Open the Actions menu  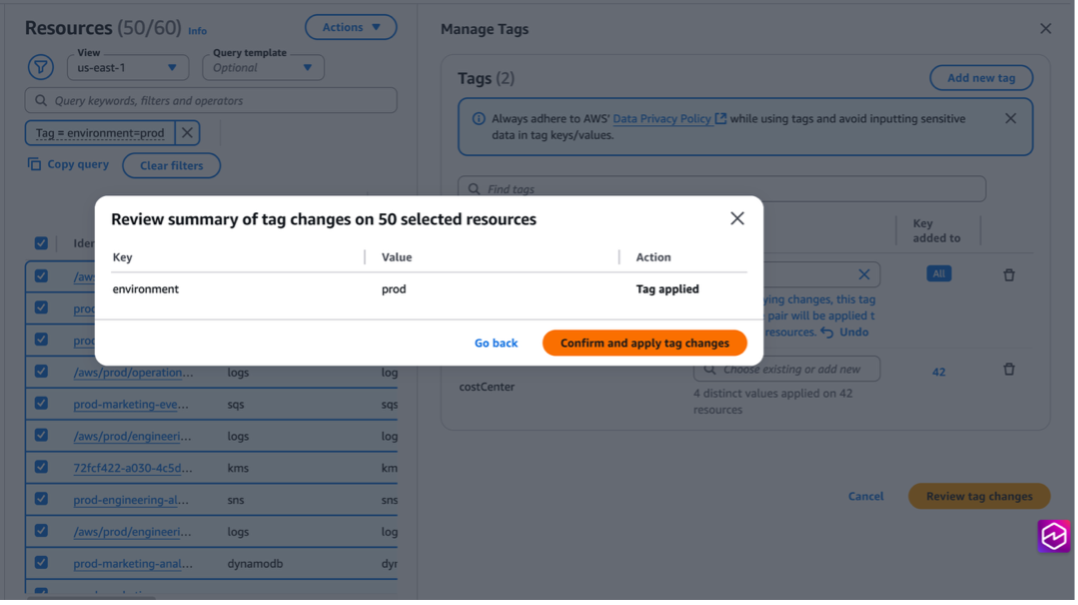[350, 27]
